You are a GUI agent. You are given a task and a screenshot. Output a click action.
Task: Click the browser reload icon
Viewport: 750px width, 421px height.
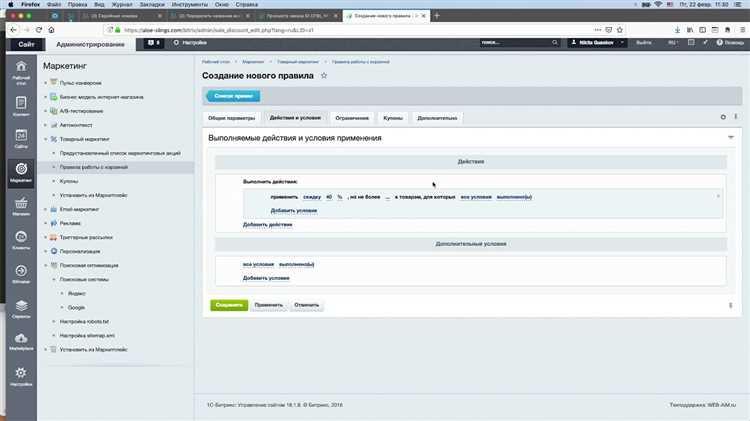[39, 30]
